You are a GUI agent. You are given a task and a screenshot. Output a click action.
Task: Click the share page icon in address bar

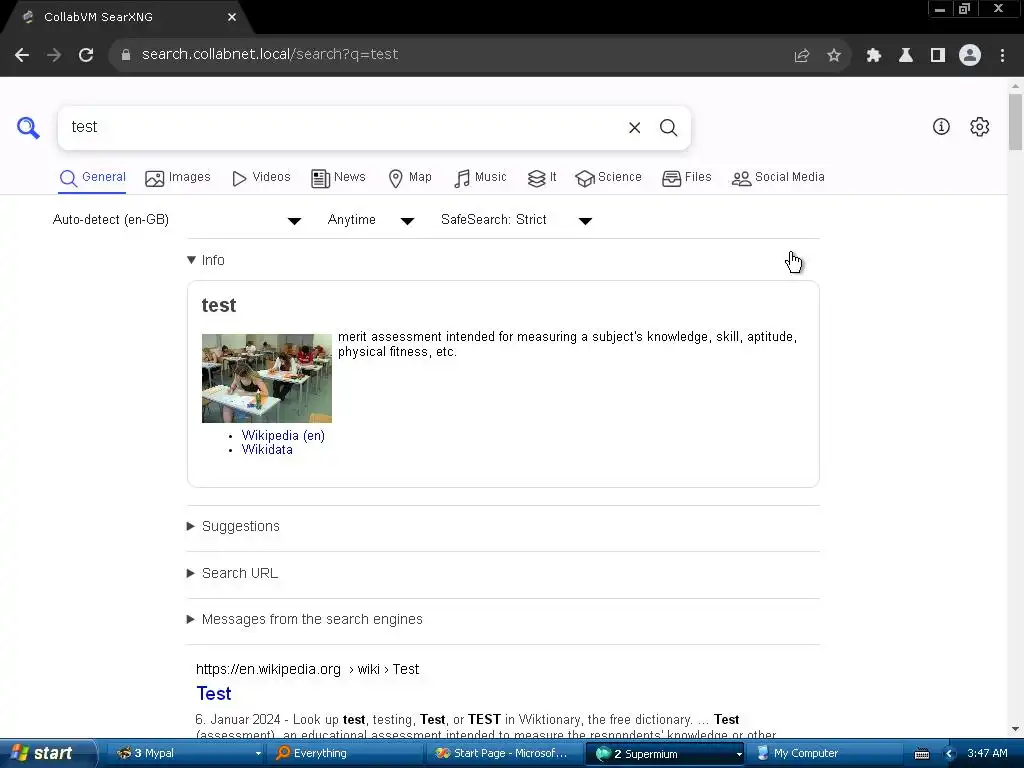point(802,56)
